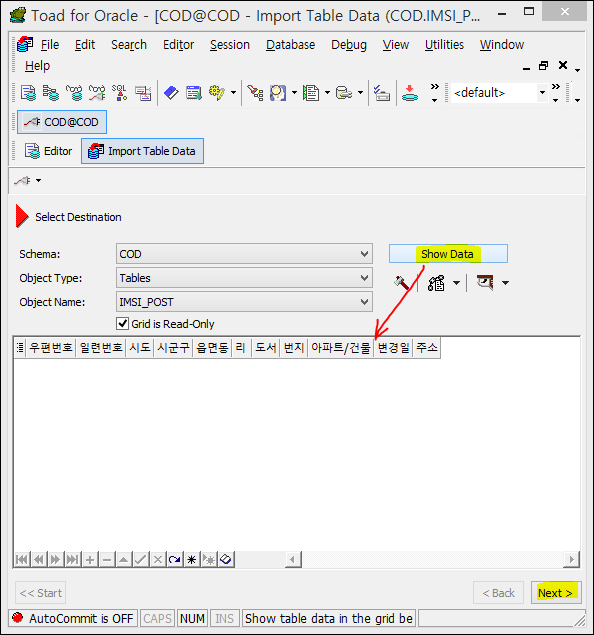The height and width of the screenshot is (635, 594).
Task: Click the plus insert record icon
Action: pyautogui.click(x=90, y=560)
